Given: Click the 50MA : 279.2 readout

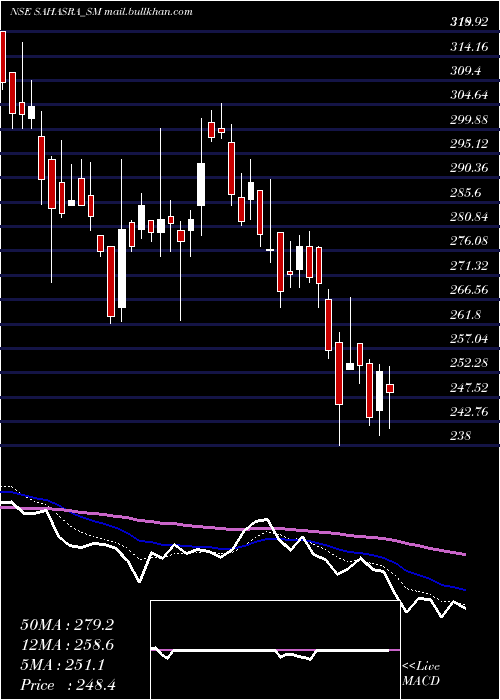Looking at the screenshot, I should [x=67, y=625].
